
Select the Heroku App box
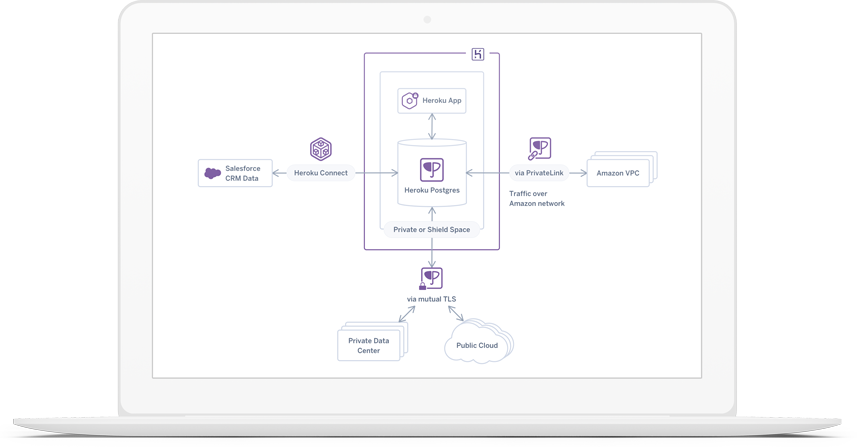point(432,101)
